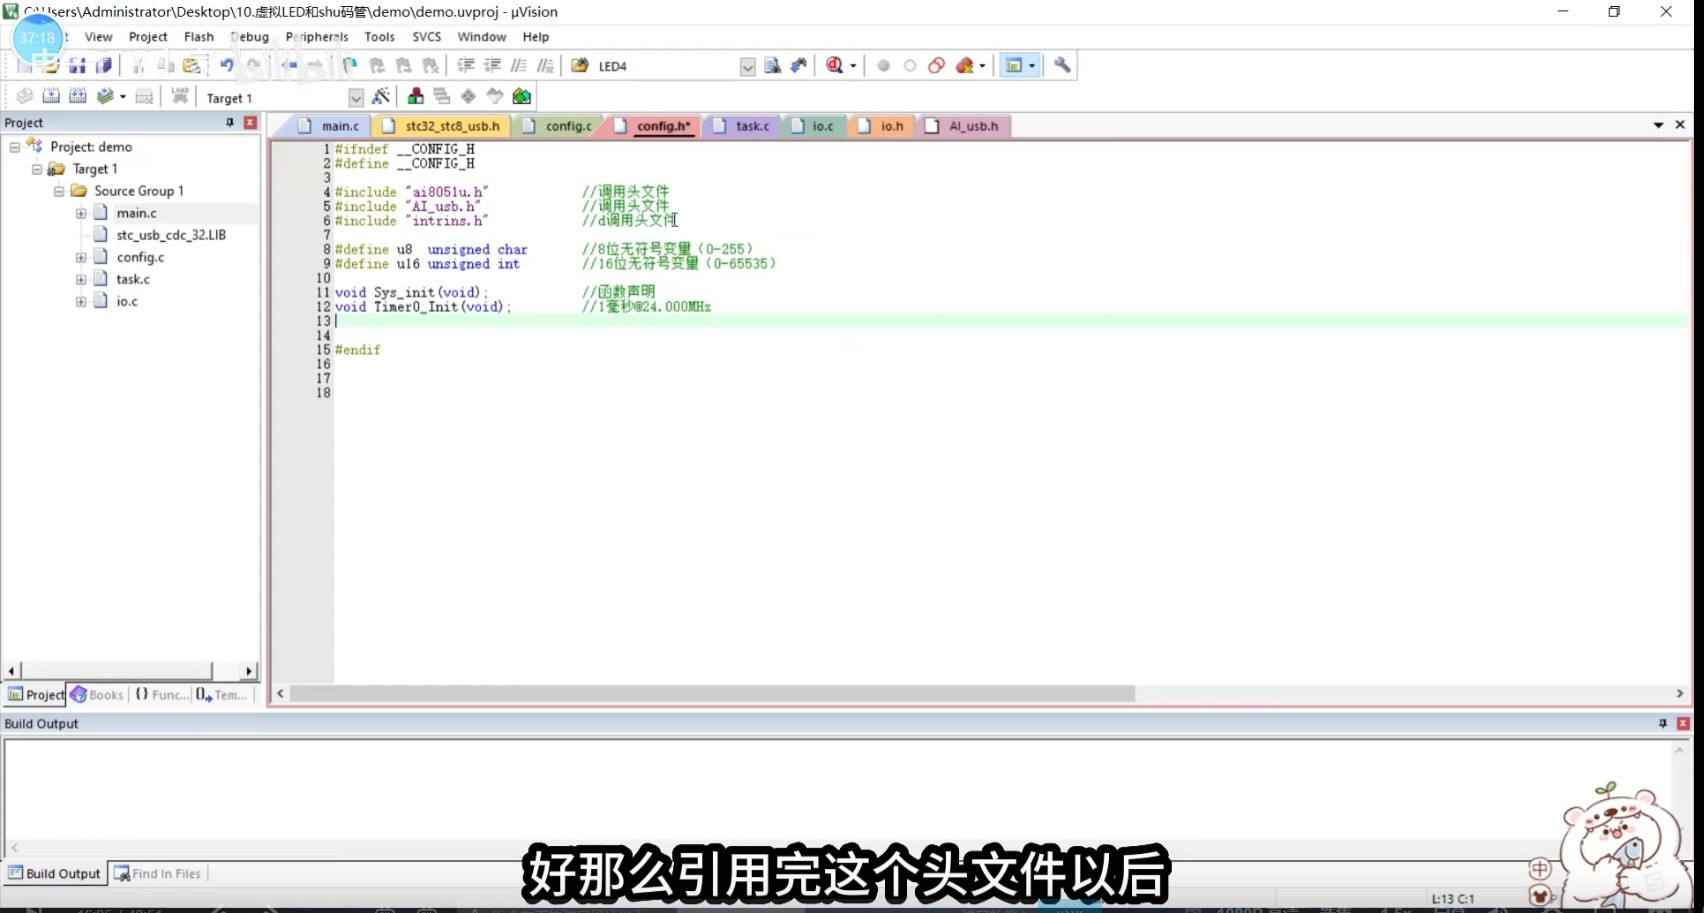
Task: Start a Debug Session
Action: (x=833, y=65)
